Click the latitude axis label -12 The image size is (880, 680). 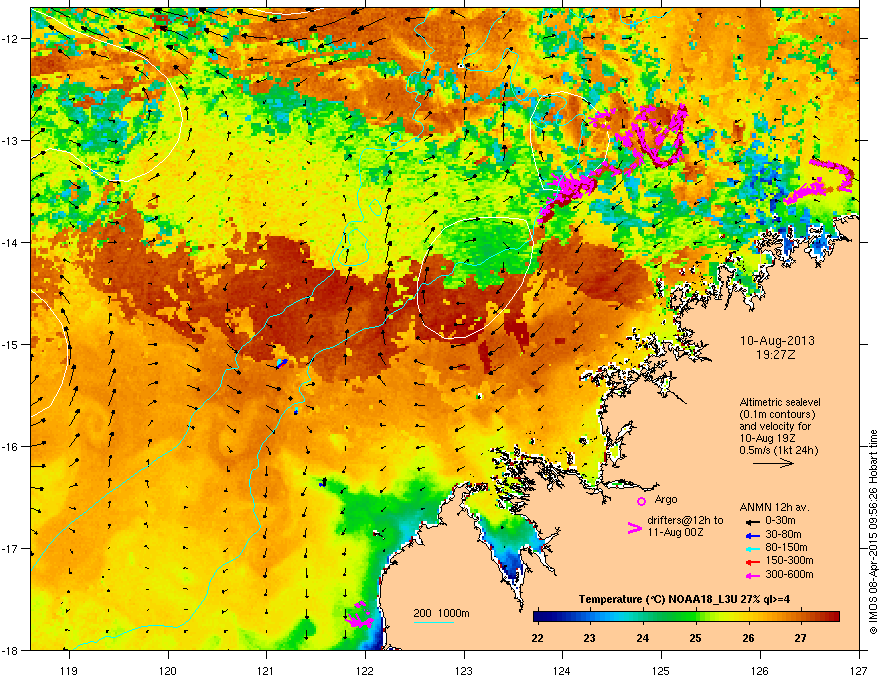(x=10, y=38)
